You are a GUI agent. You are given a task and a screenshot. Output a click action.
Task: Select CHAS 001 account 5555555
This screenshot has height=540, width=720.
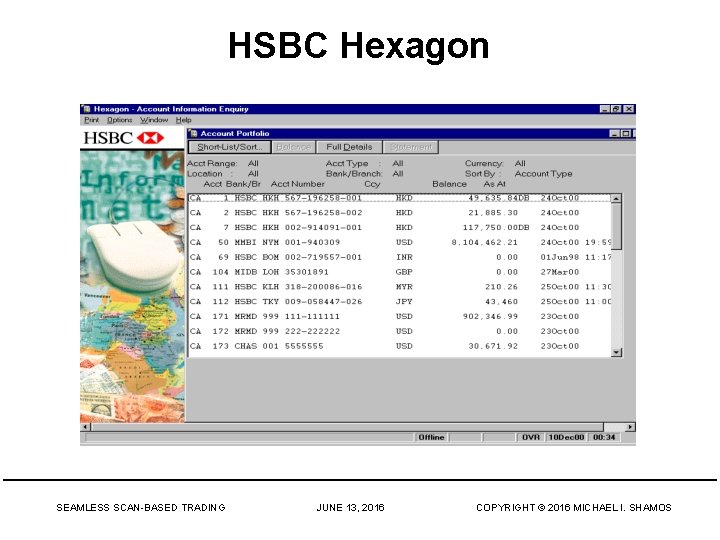(400, 346)
